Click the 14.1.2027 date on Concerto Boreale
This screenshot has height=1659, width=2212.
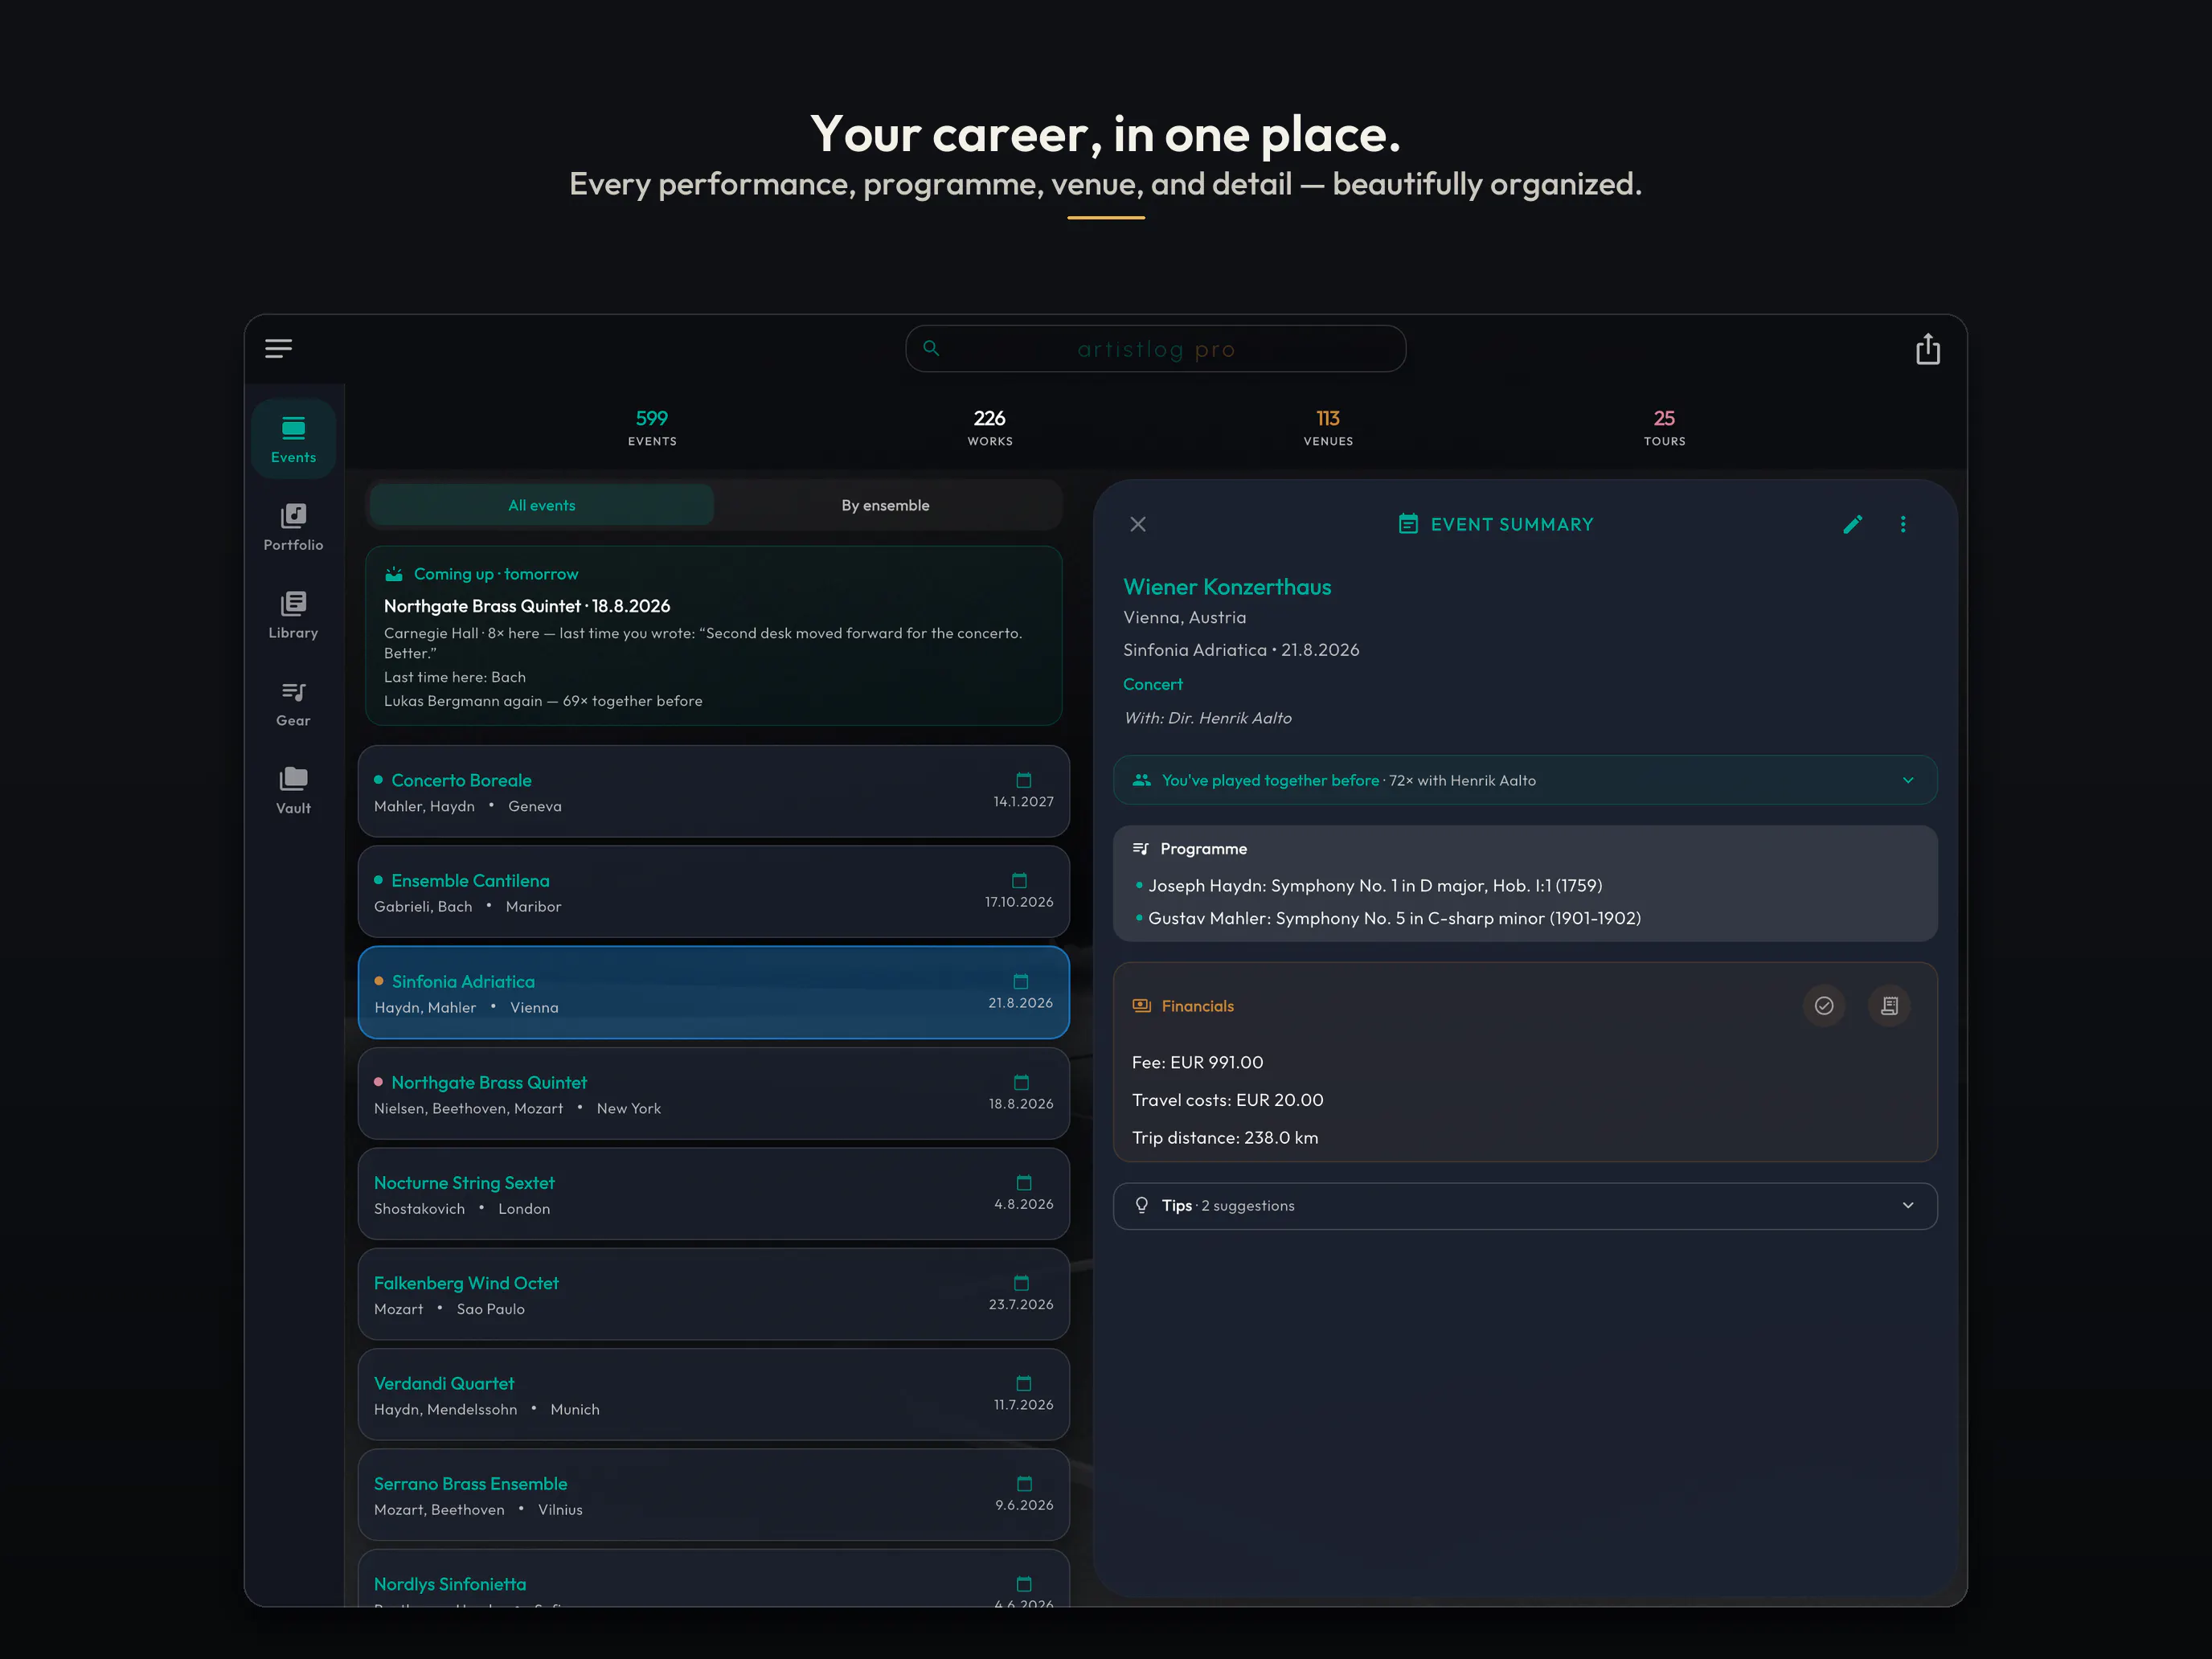(1023, 801)
